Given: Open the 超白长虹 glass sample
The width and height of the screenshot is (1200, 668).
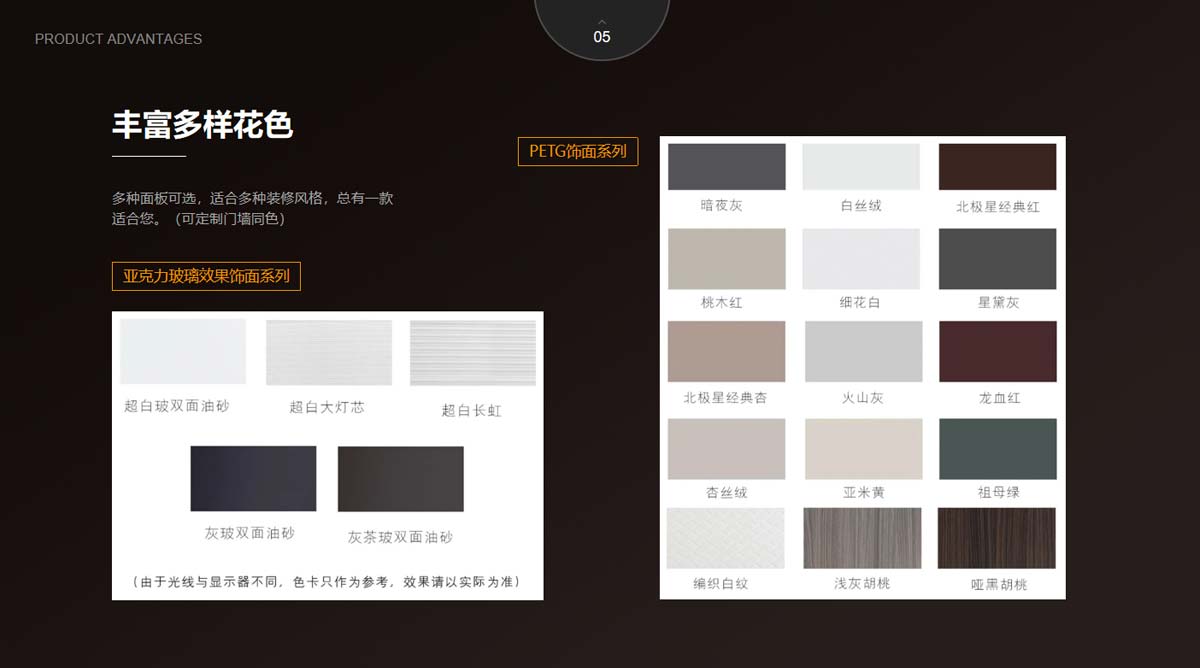Looking at the screenshot, I should coord(473,353).
